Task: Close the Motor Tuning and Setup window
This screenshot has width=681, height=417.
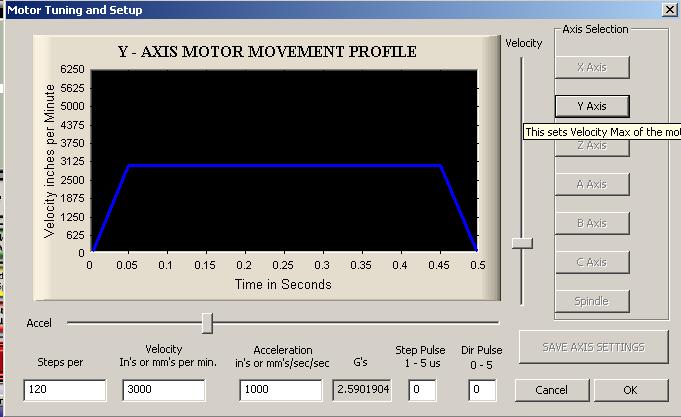Action: (x=668, y=10)
